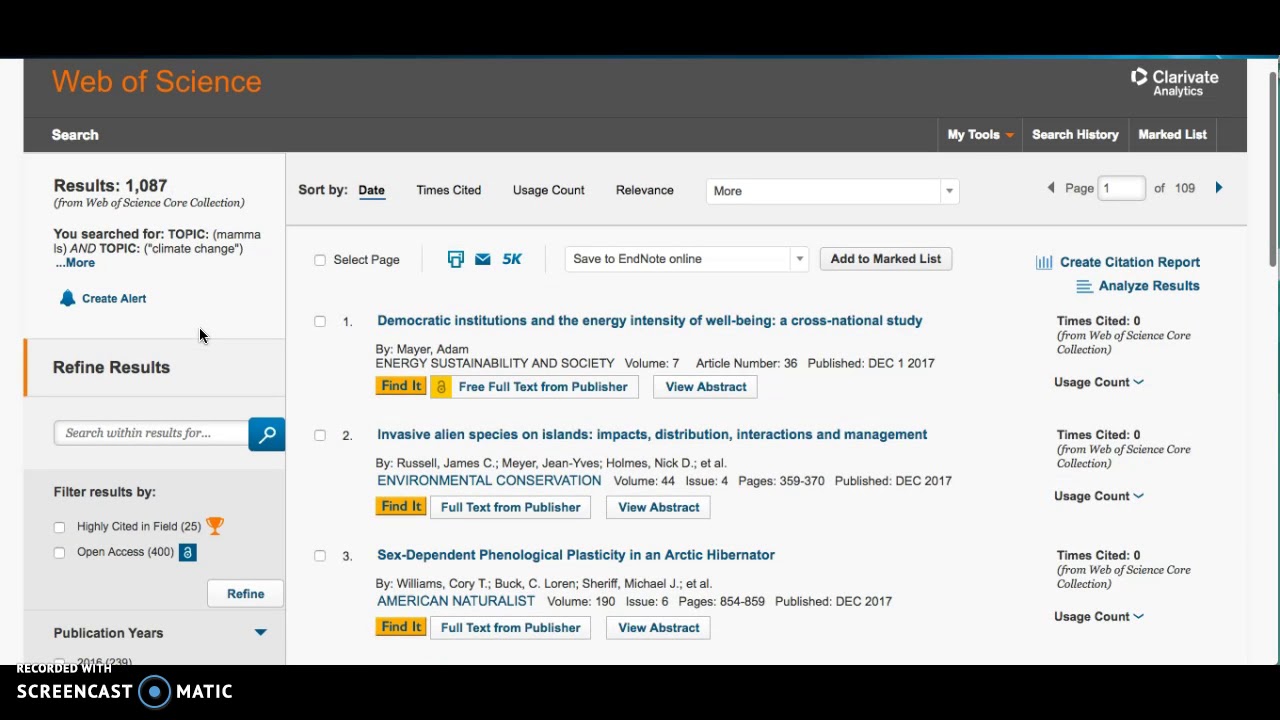1280x720 pixels.
Task: Sort results by Date
Action: (x=371, y=190)
